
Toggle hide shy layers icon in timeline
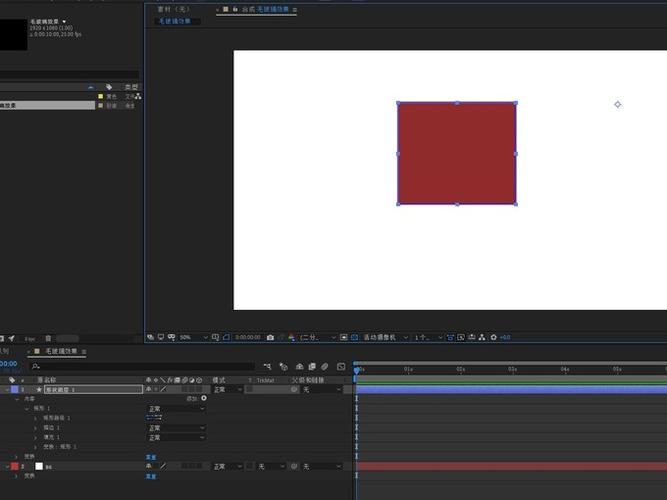tap(299, 366)
